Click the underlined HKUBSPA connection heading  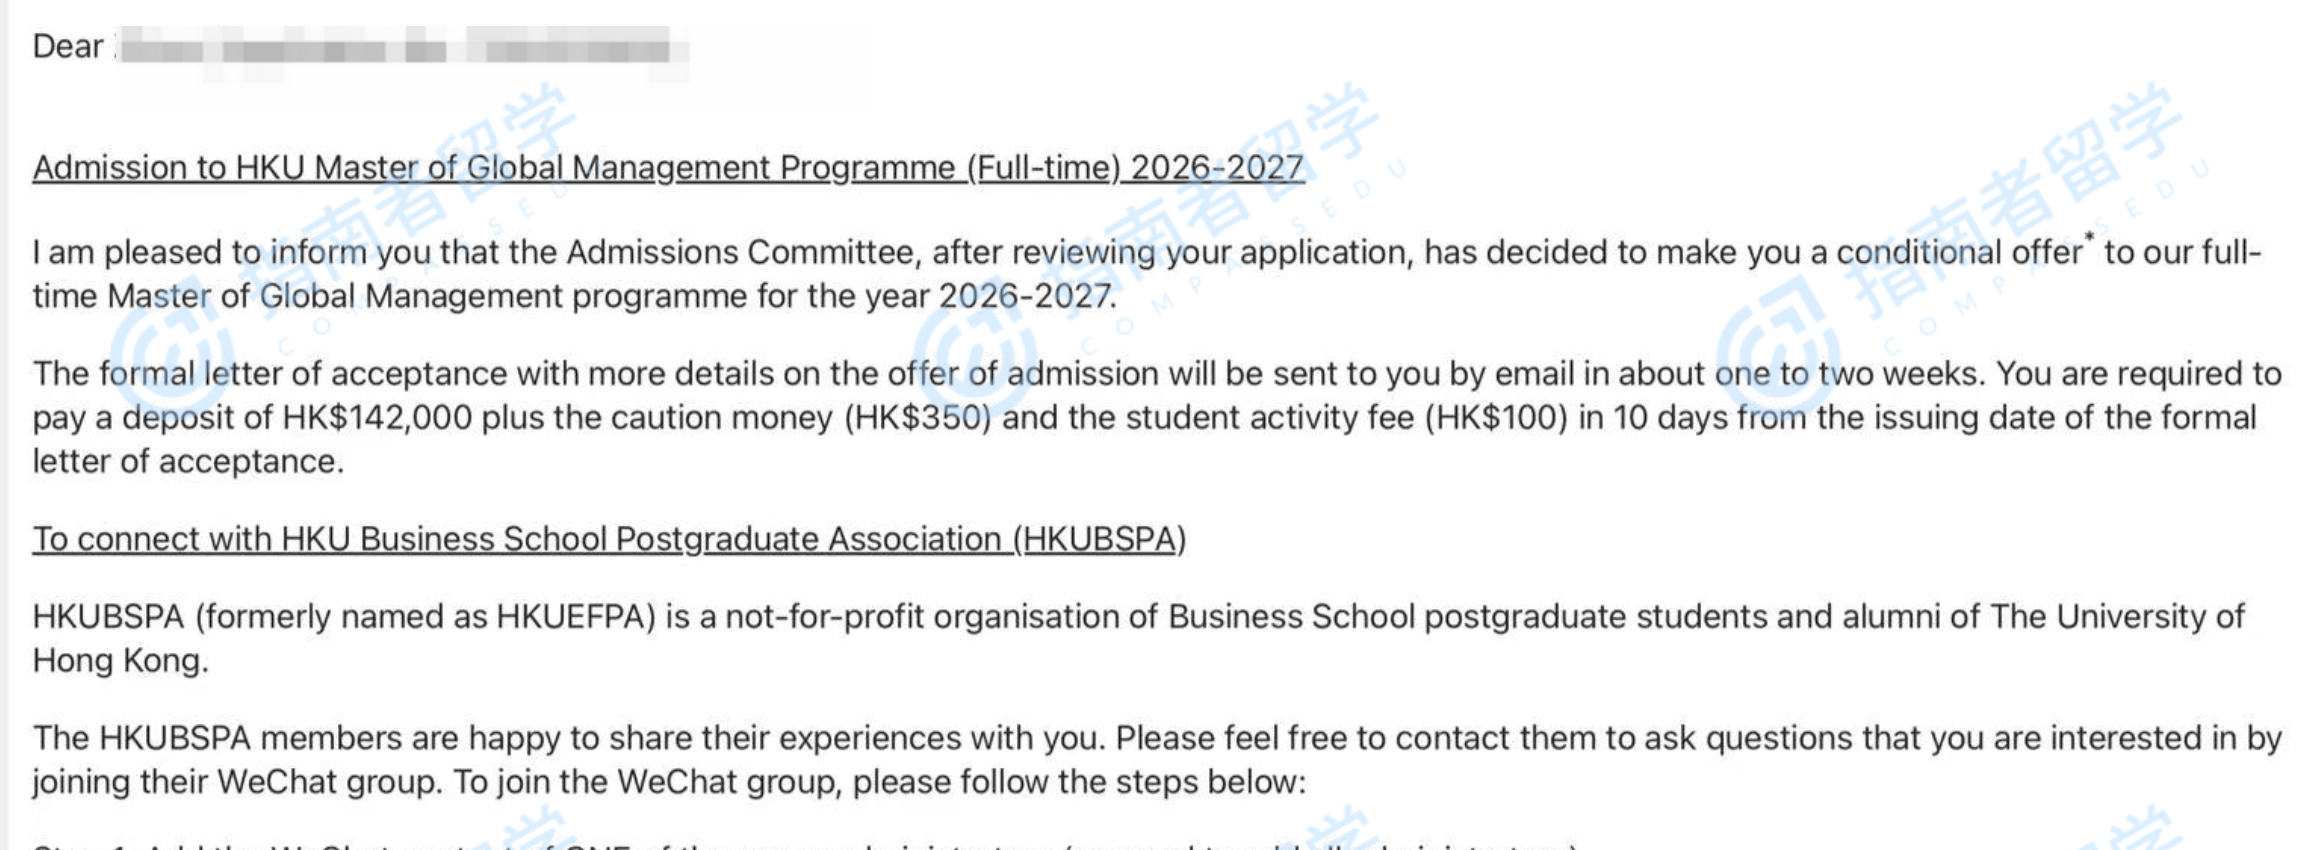coord(608,539)
